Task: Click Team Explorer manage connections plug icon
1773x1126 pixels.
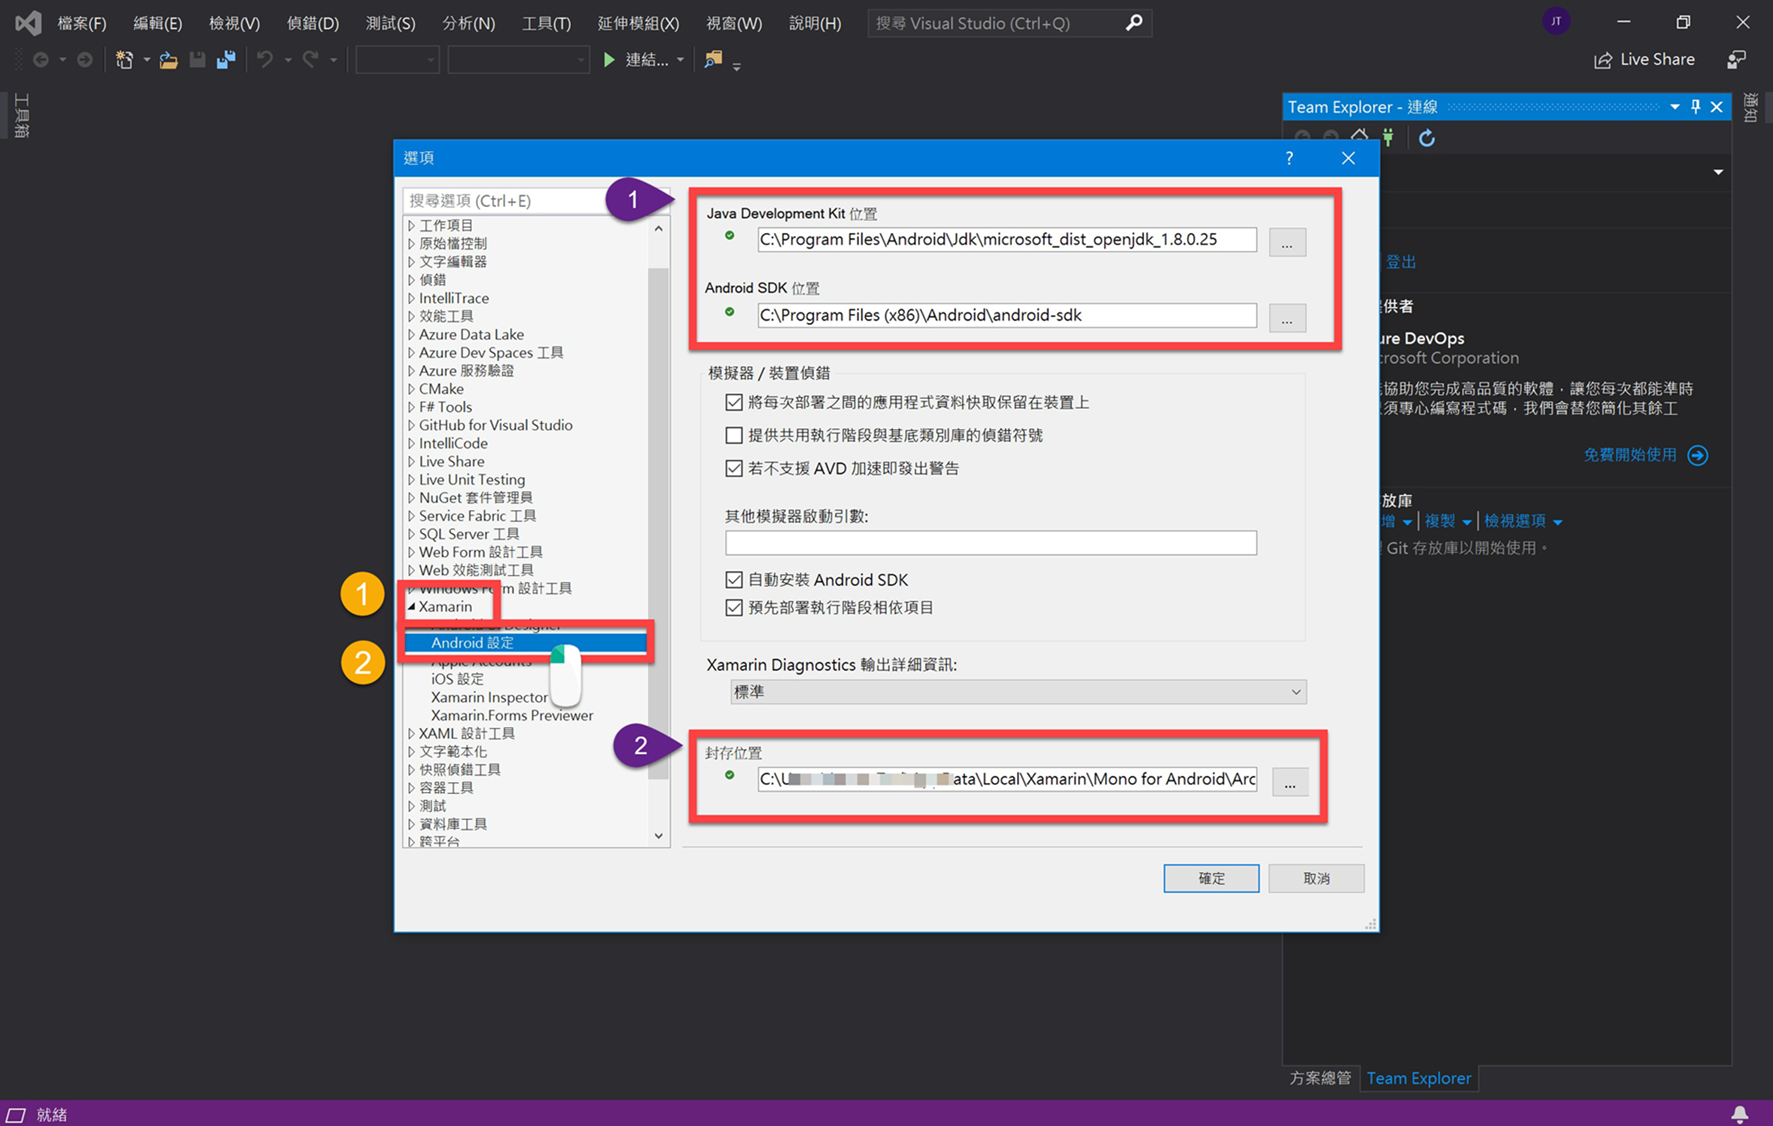Action: click(x=1389, y=137)
